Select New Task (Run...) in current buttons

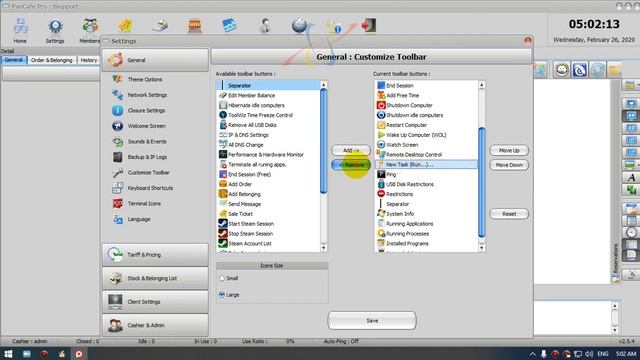click(427, 164)
